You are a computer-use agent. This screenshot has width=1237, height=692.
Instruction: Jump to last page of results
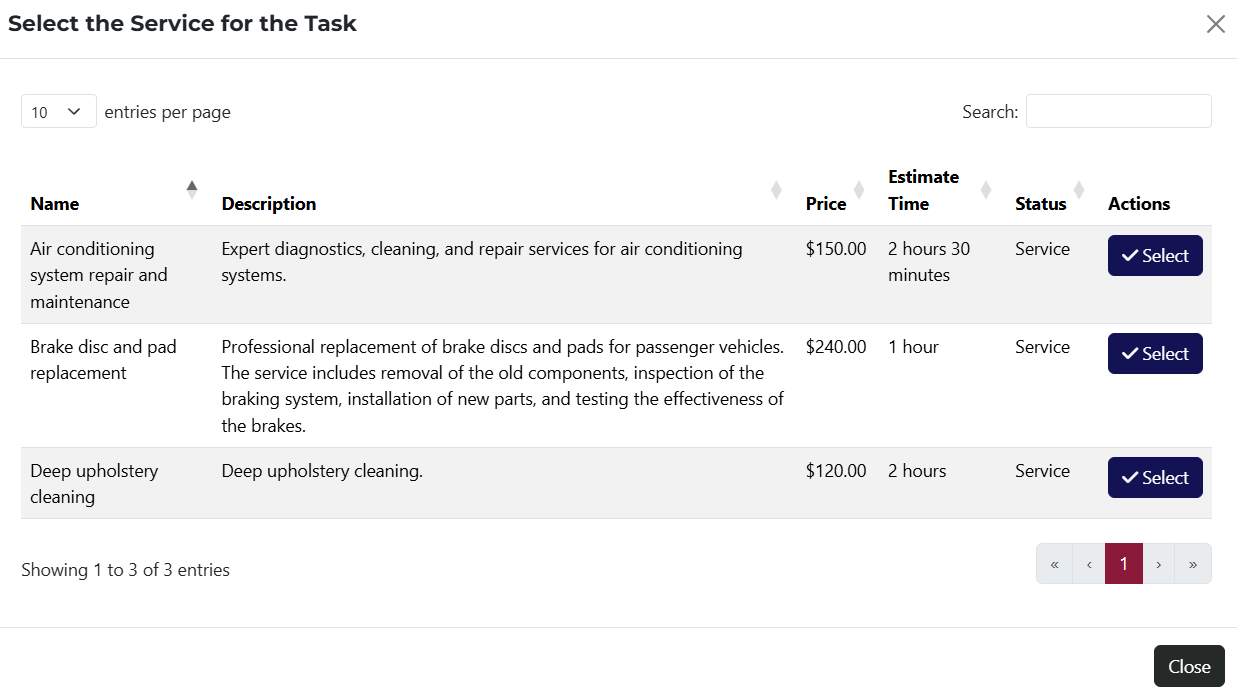1193,564
